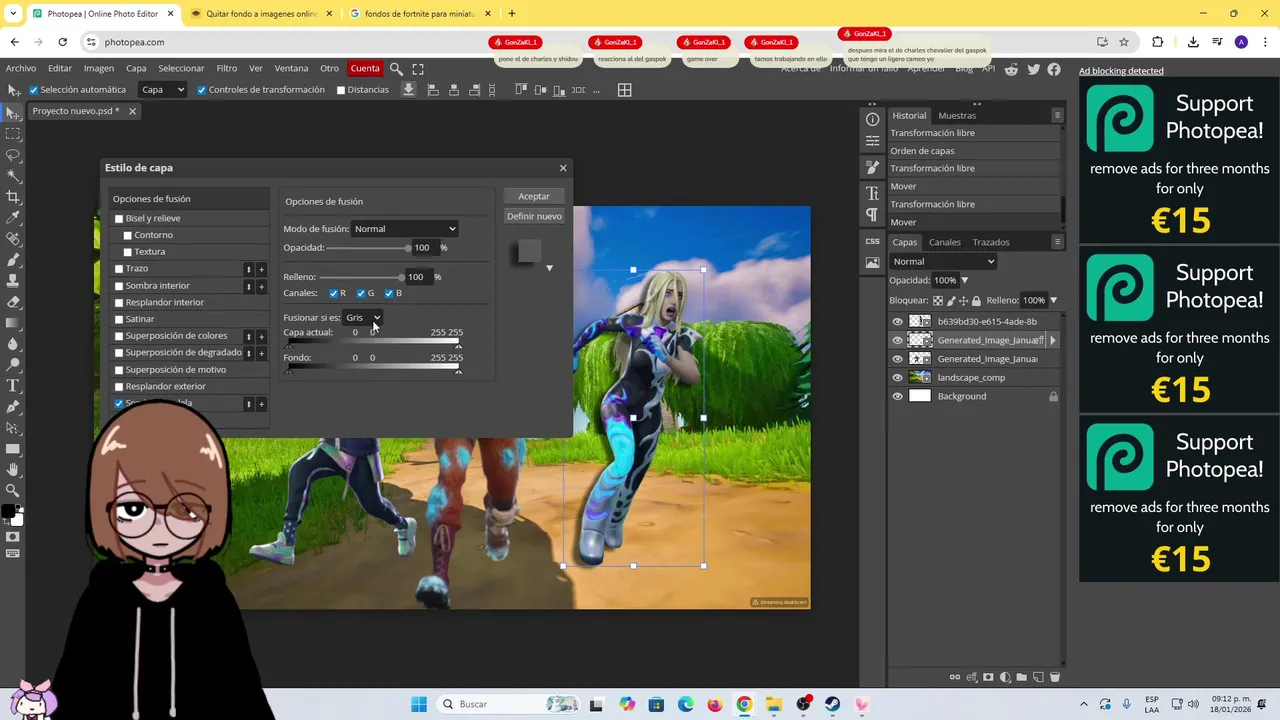Open the Properties sliders panel icon
The height and width of the screenshot is (720, 1280).
(x=872, y=141)
